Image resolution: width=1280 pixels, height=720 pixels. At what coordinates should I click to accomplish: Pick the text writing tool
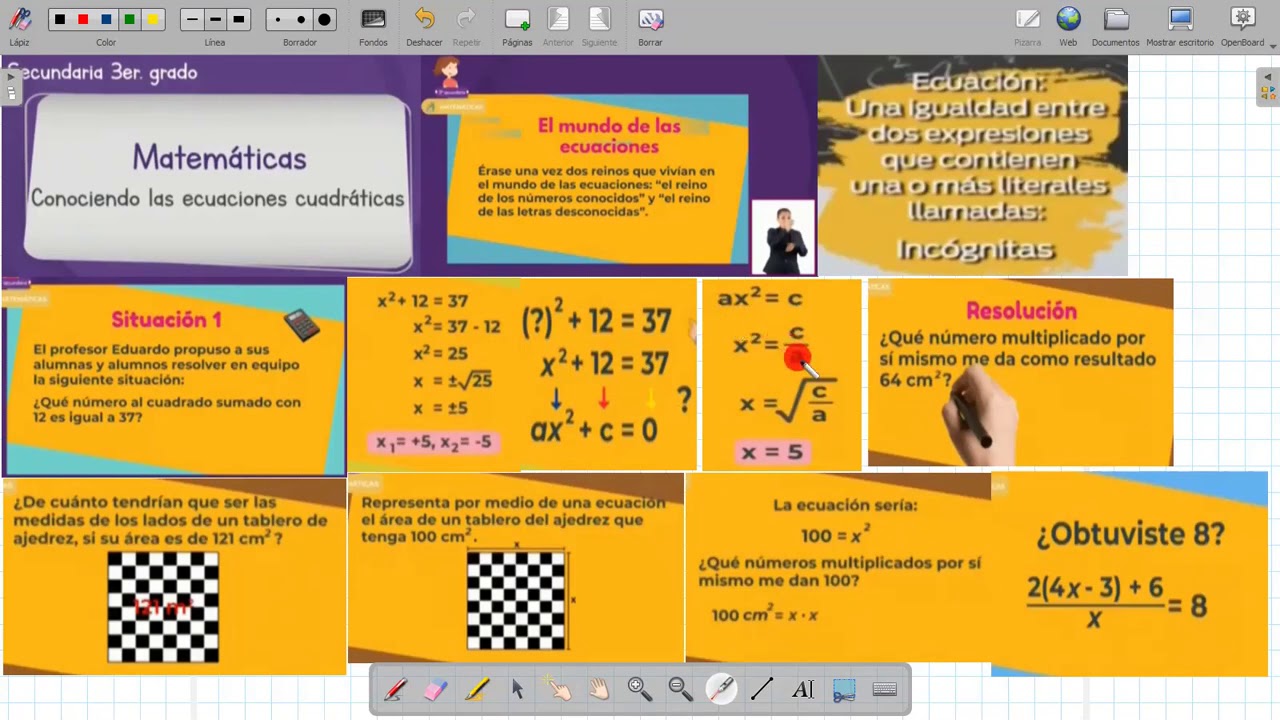(803, 689)
